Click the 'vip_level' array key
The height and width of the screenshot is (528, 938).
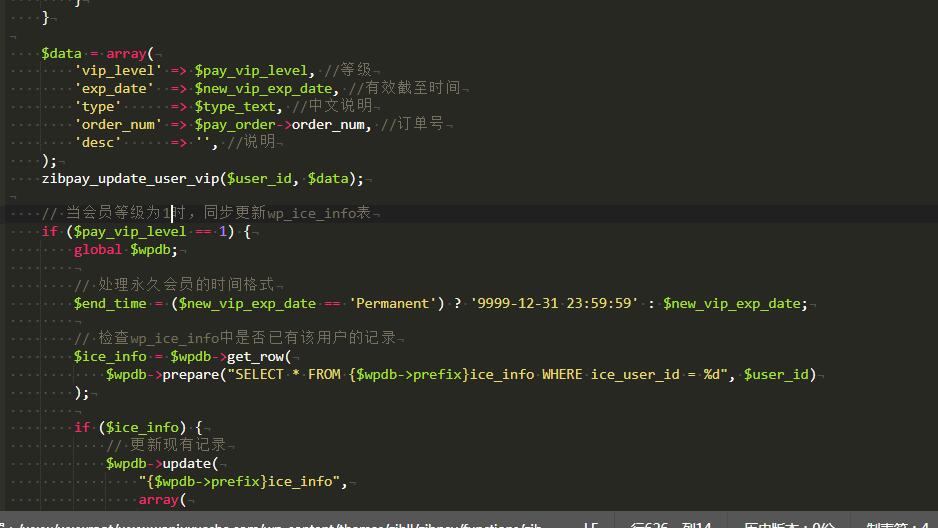point(118,71)
